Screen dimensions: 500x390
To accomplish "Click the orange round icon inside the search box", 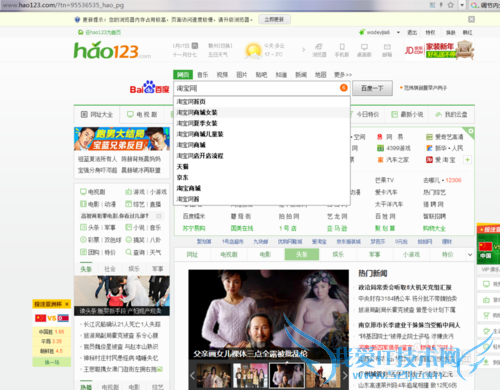I will click(344, 88).
